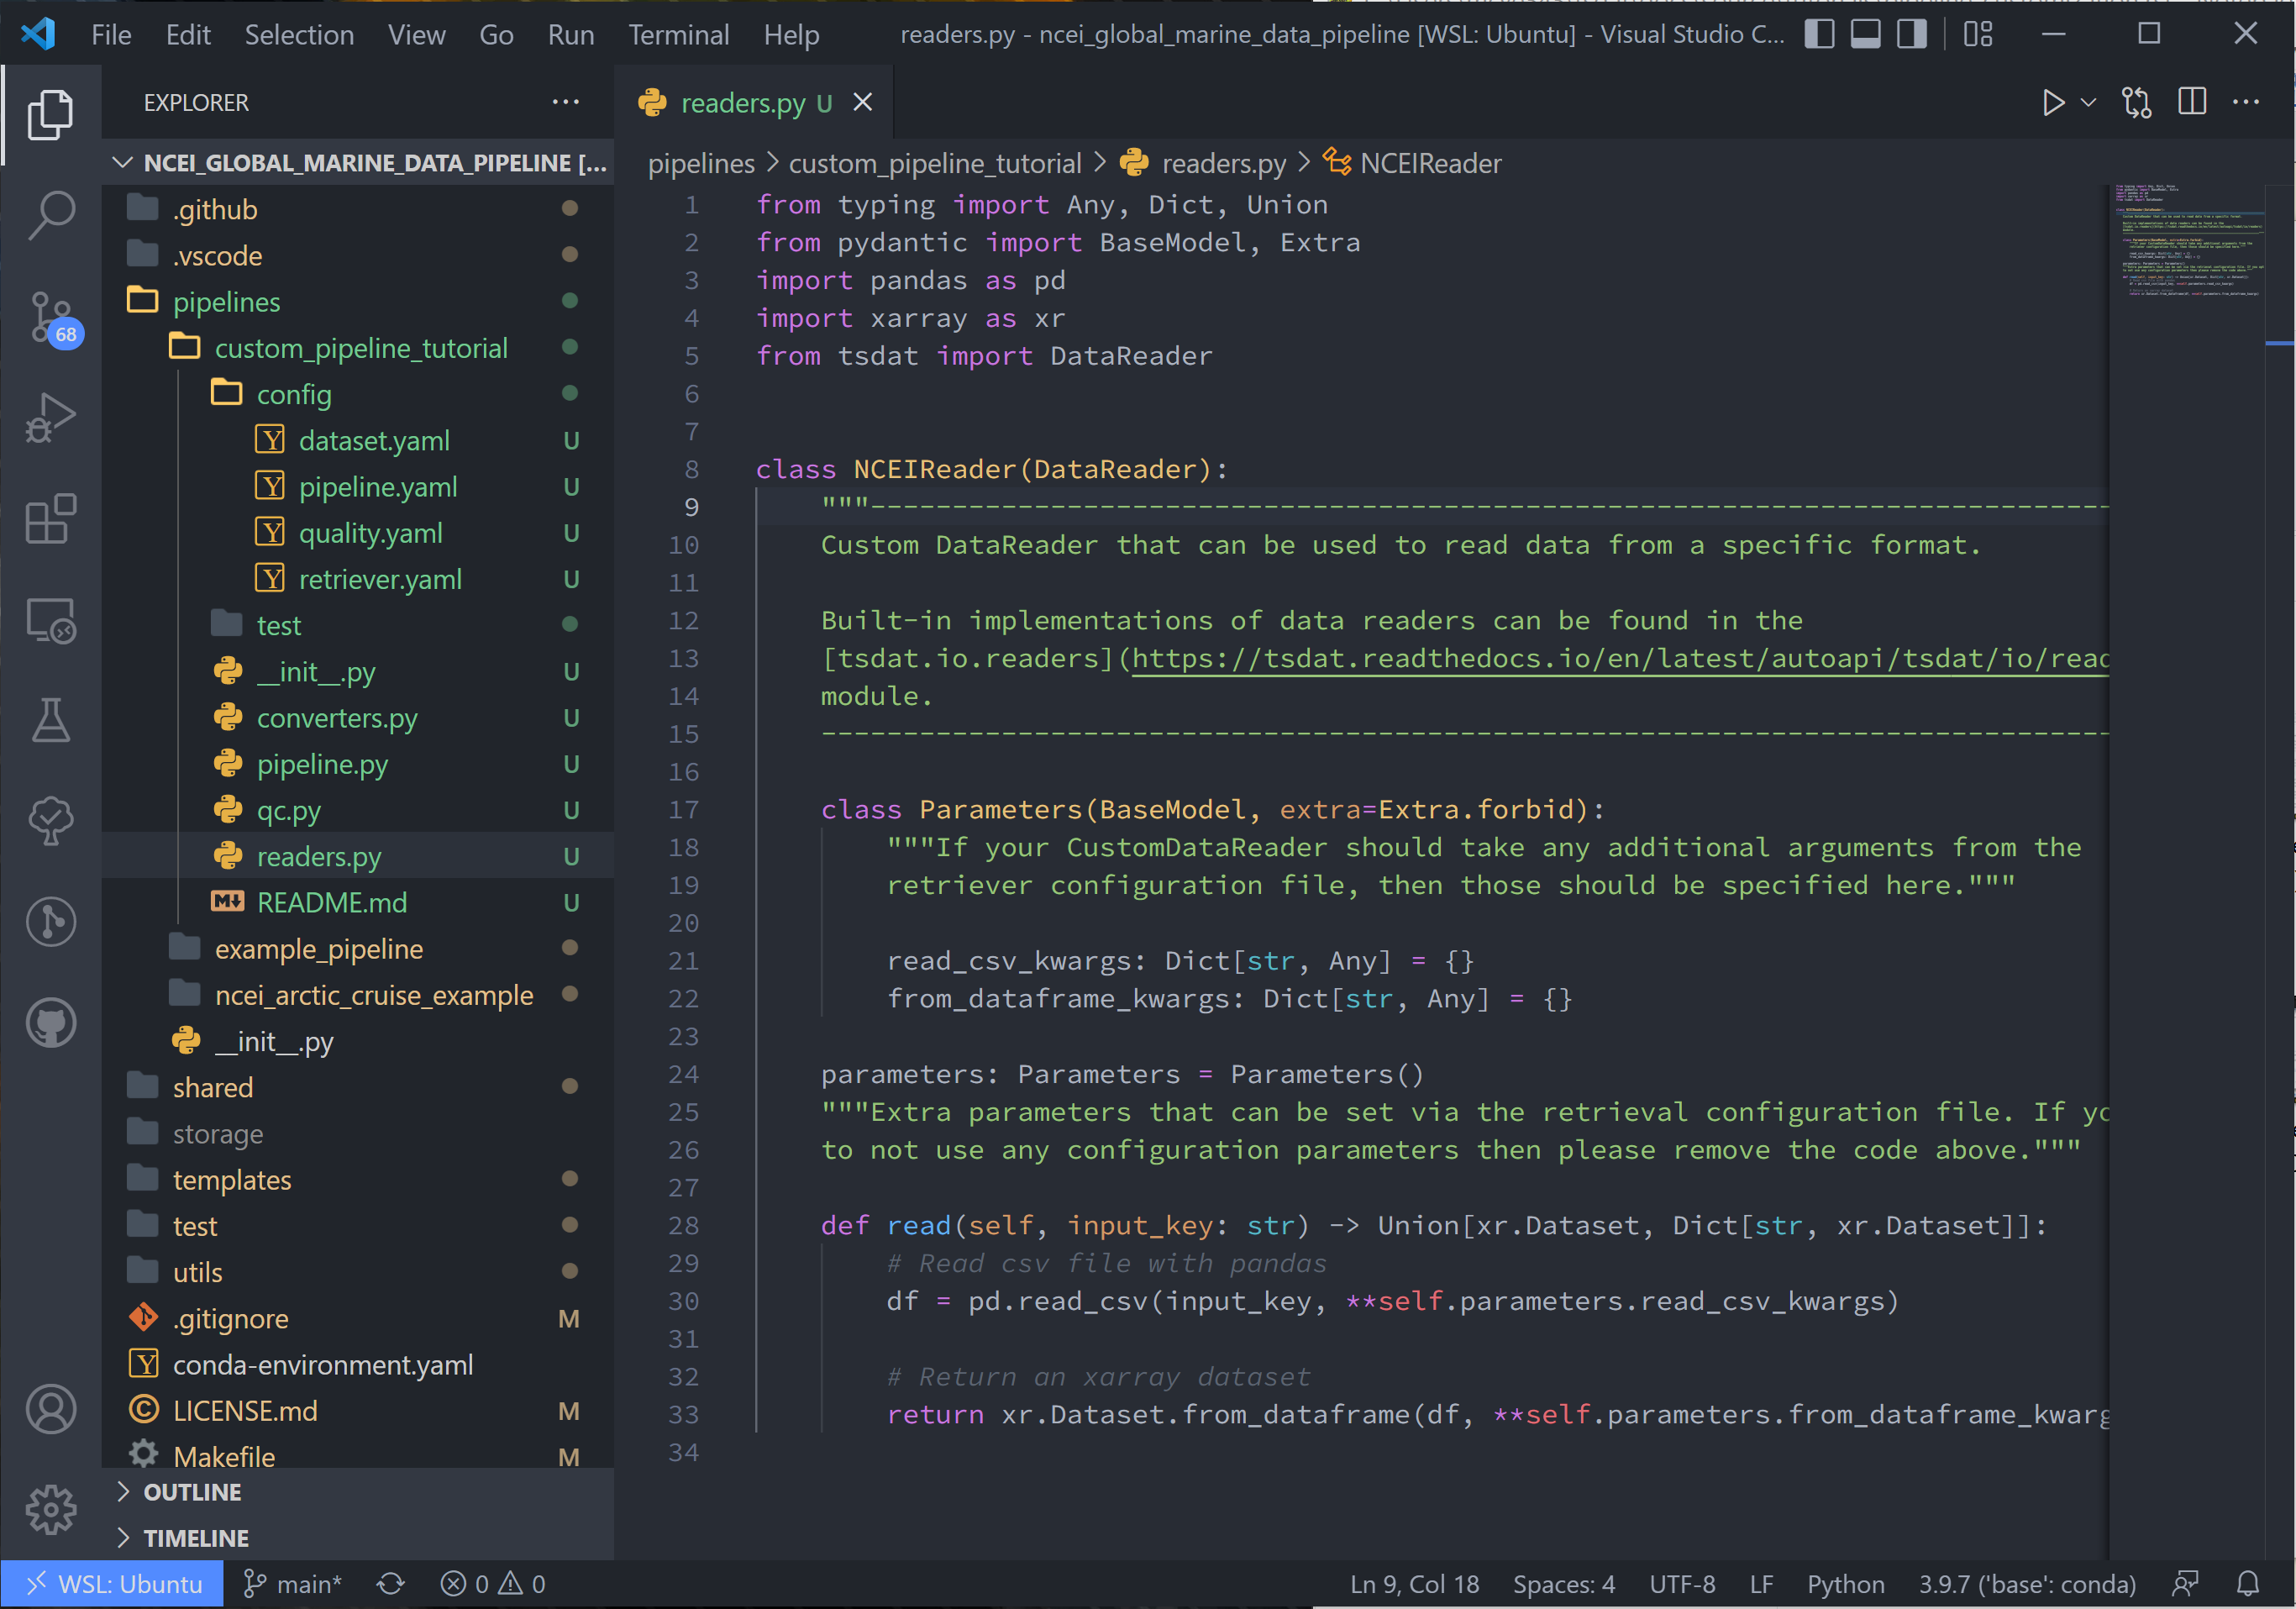Open the Edit menu
The width and height of the screenshot is (2296, 1609).
click(x=188, y=35)
